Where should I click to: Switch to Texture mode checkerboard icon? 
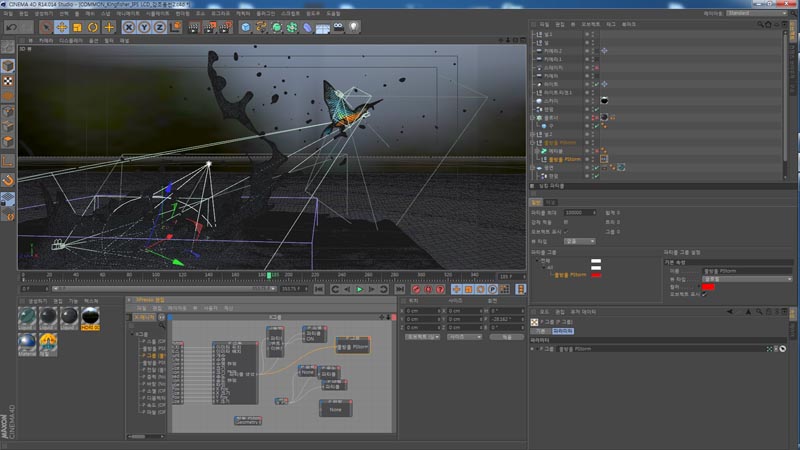(x=8, y=81)
